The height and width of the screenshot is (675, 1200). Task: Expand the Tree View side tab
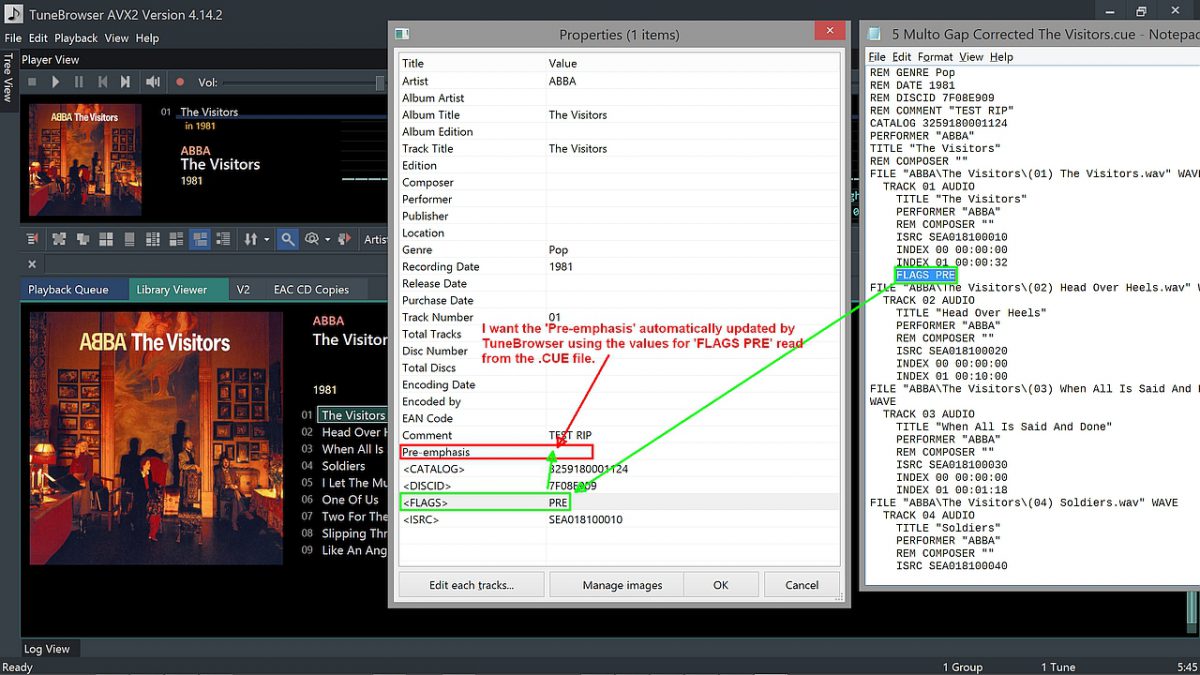(8, 77)
